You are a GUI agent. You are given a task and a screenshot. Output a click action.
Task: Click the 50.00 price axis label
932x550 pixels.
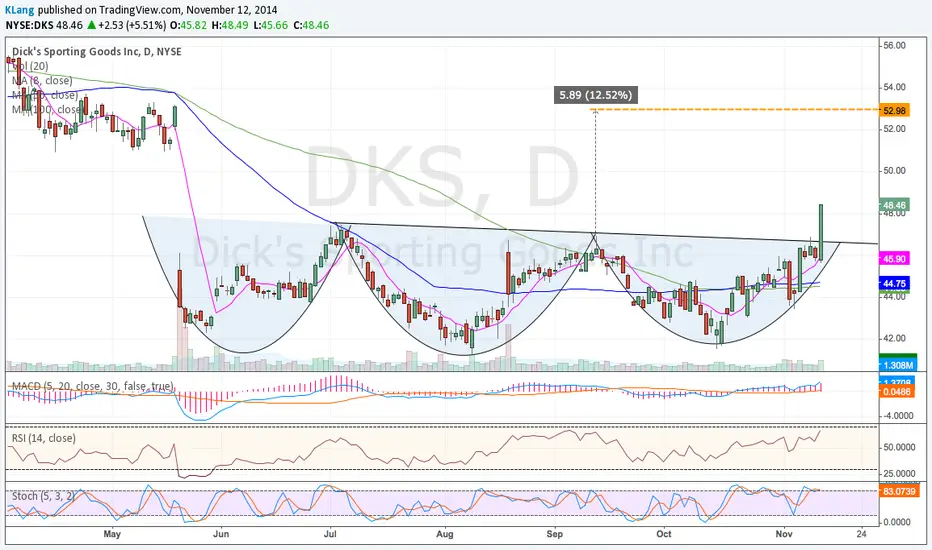point(895,171)
